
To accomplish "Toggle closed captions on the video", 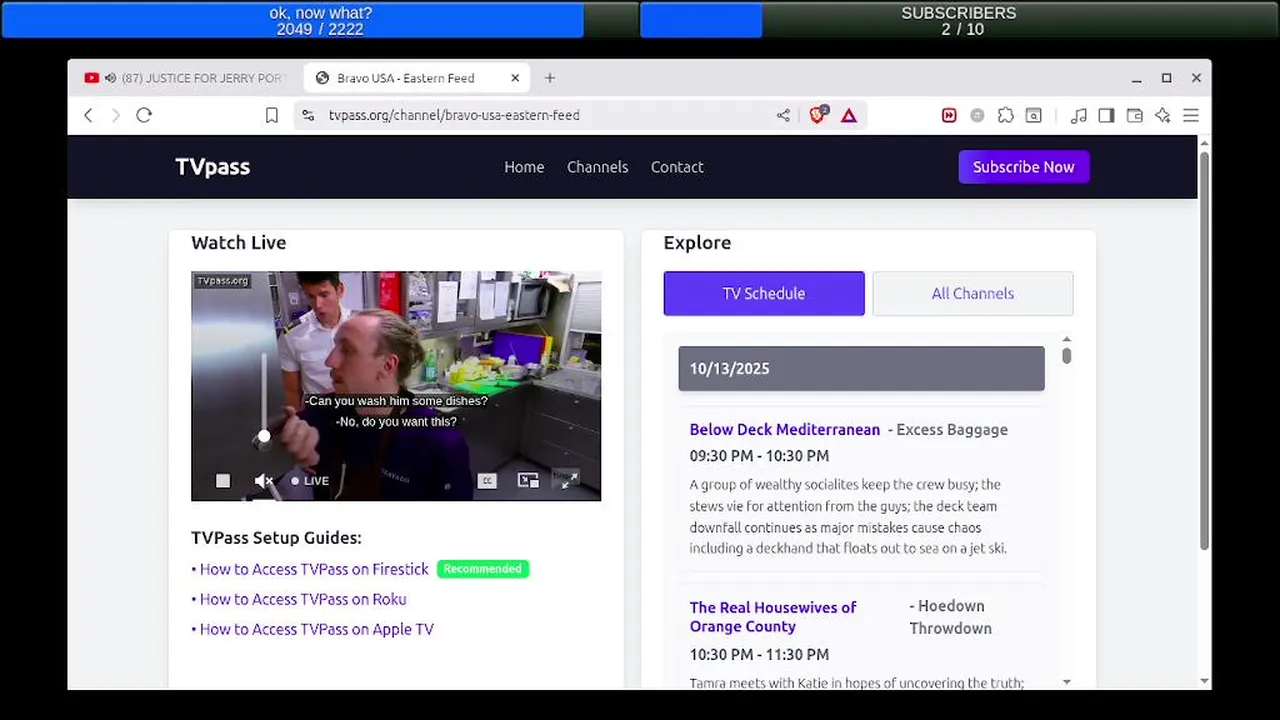I will (487, 481).
